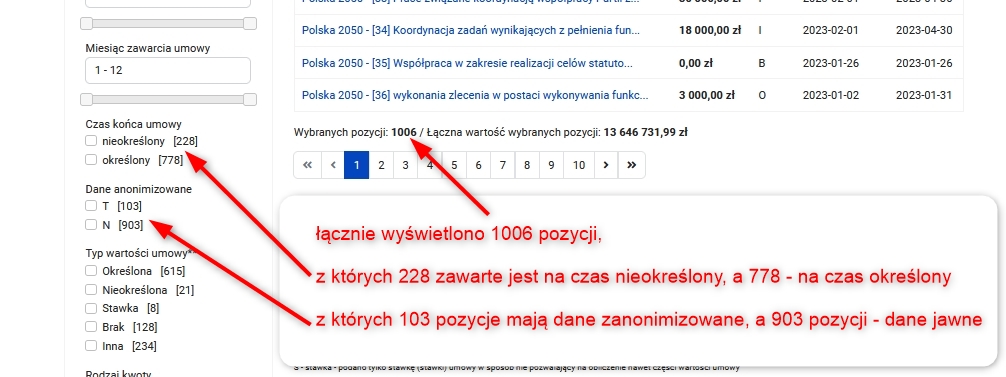Open page 8 in pagination

point(527,165)
